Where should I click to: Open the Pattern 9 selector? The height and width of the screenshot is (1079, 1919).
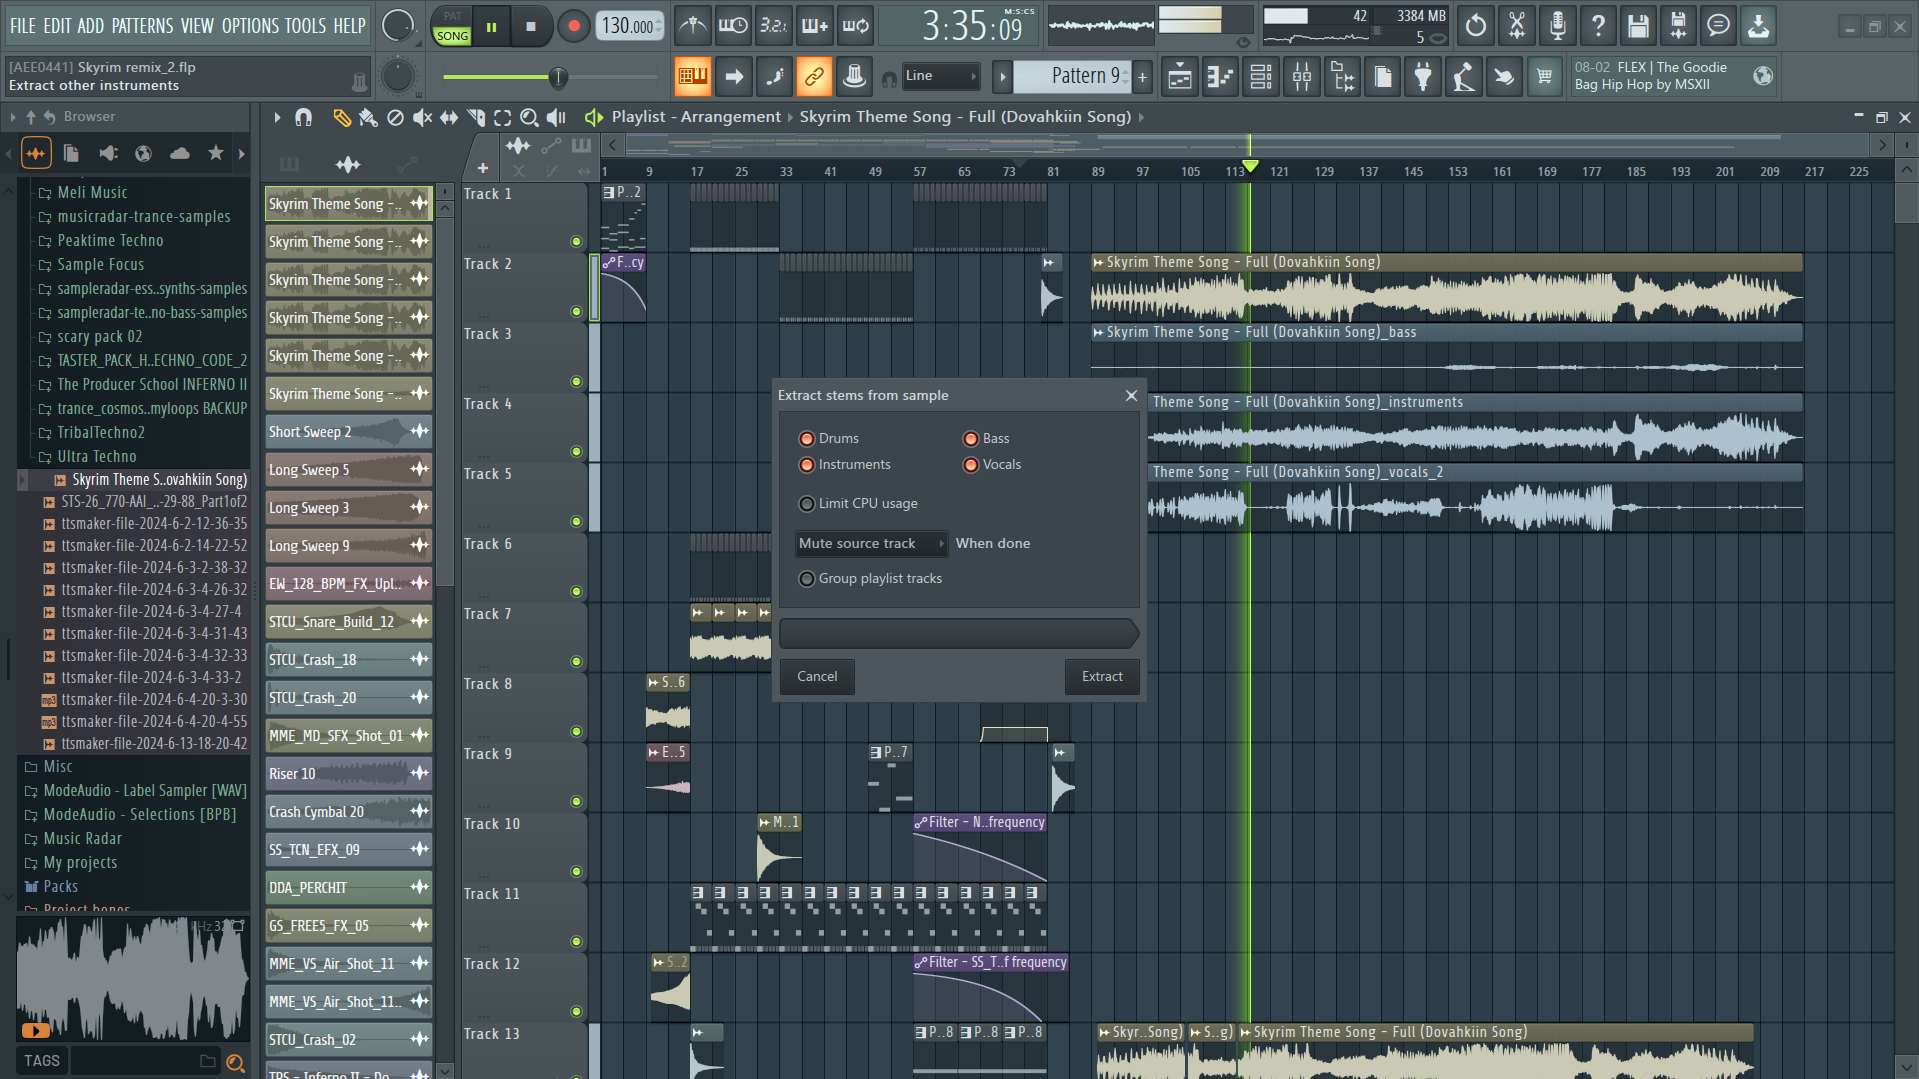(1074, 76)
